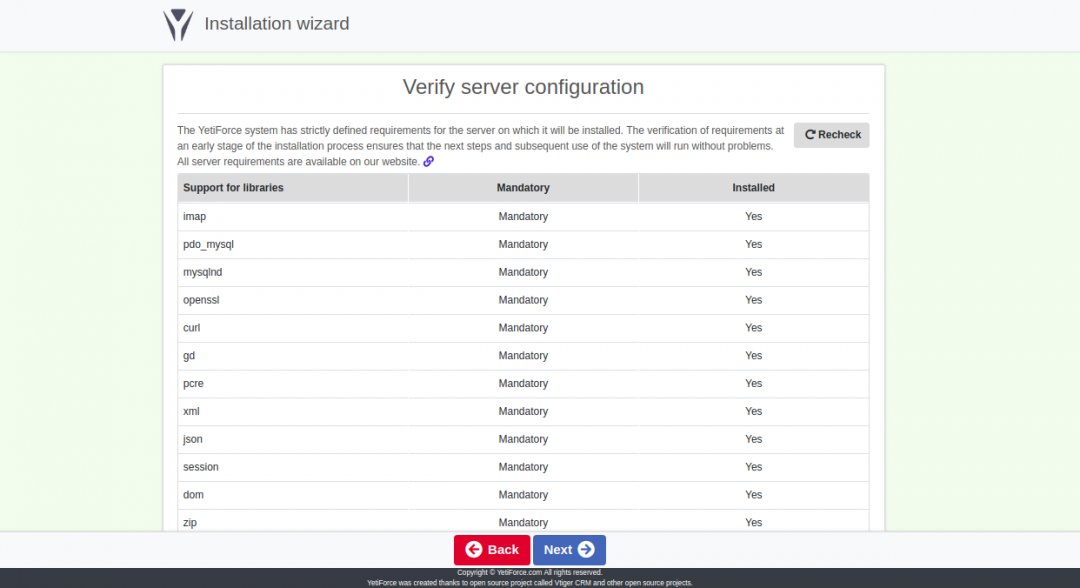Click the pcre library name
The width and height of the screenshot is (1080, 588).
193,384
